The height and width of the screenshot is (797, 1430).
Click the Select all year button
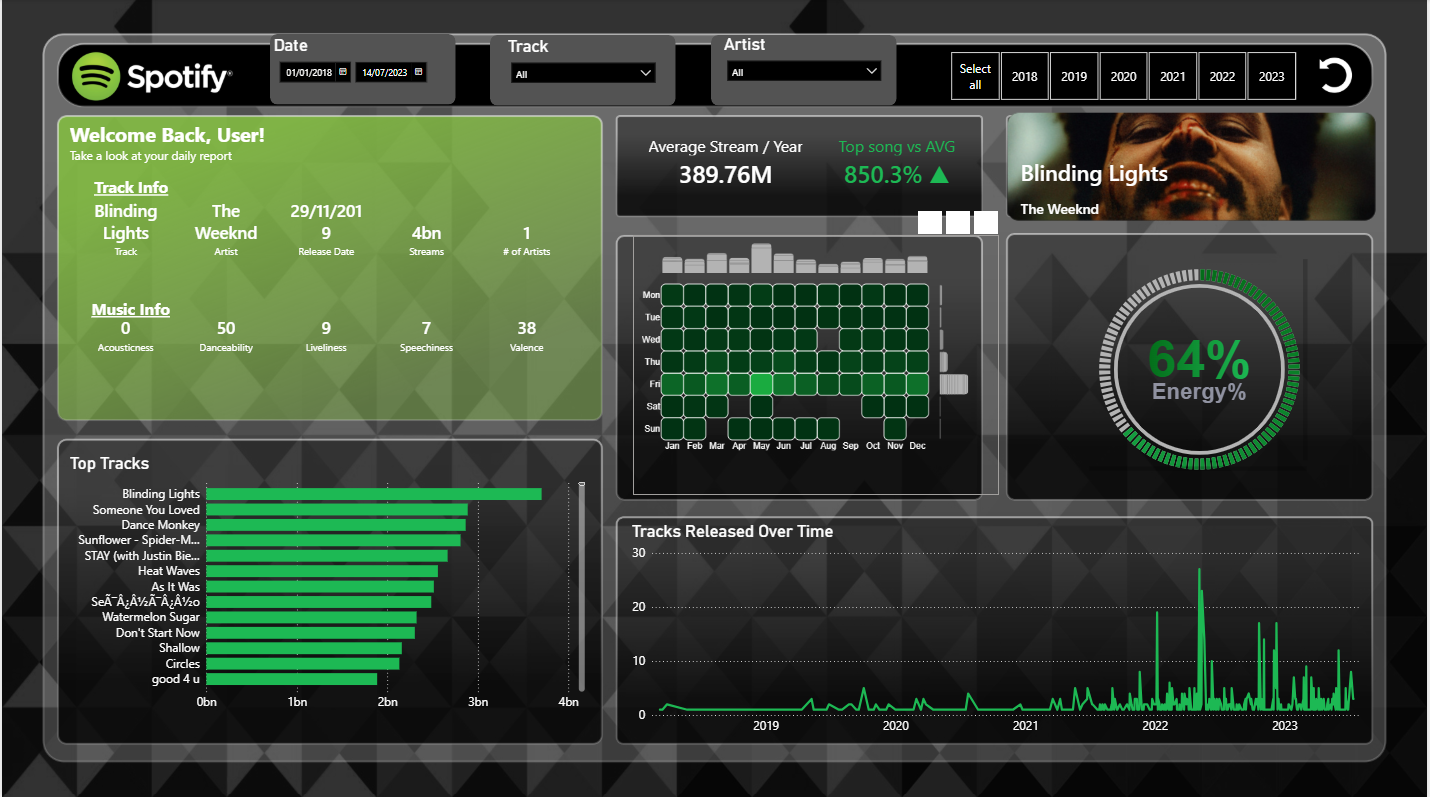tap(975, 76)
